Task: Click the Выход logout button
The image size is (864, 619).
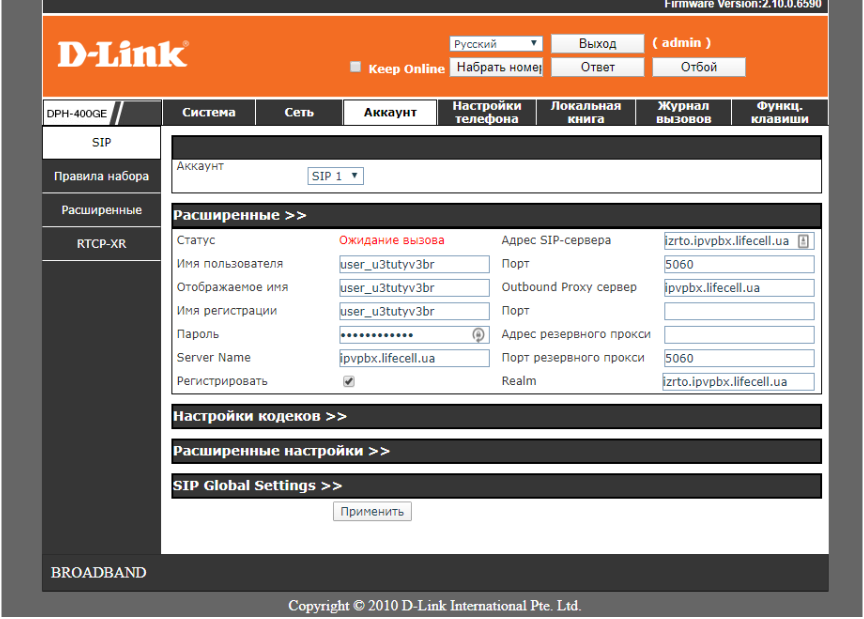Action: click(x=597, y=44)
